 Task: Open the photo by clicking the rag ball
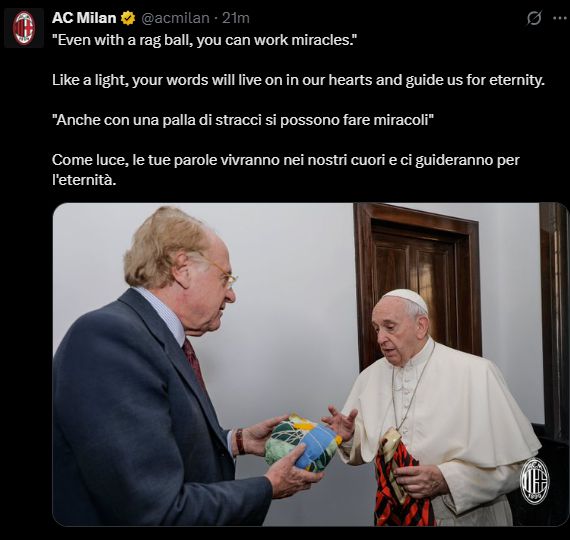pyautogui.click(x=302, y=442)
